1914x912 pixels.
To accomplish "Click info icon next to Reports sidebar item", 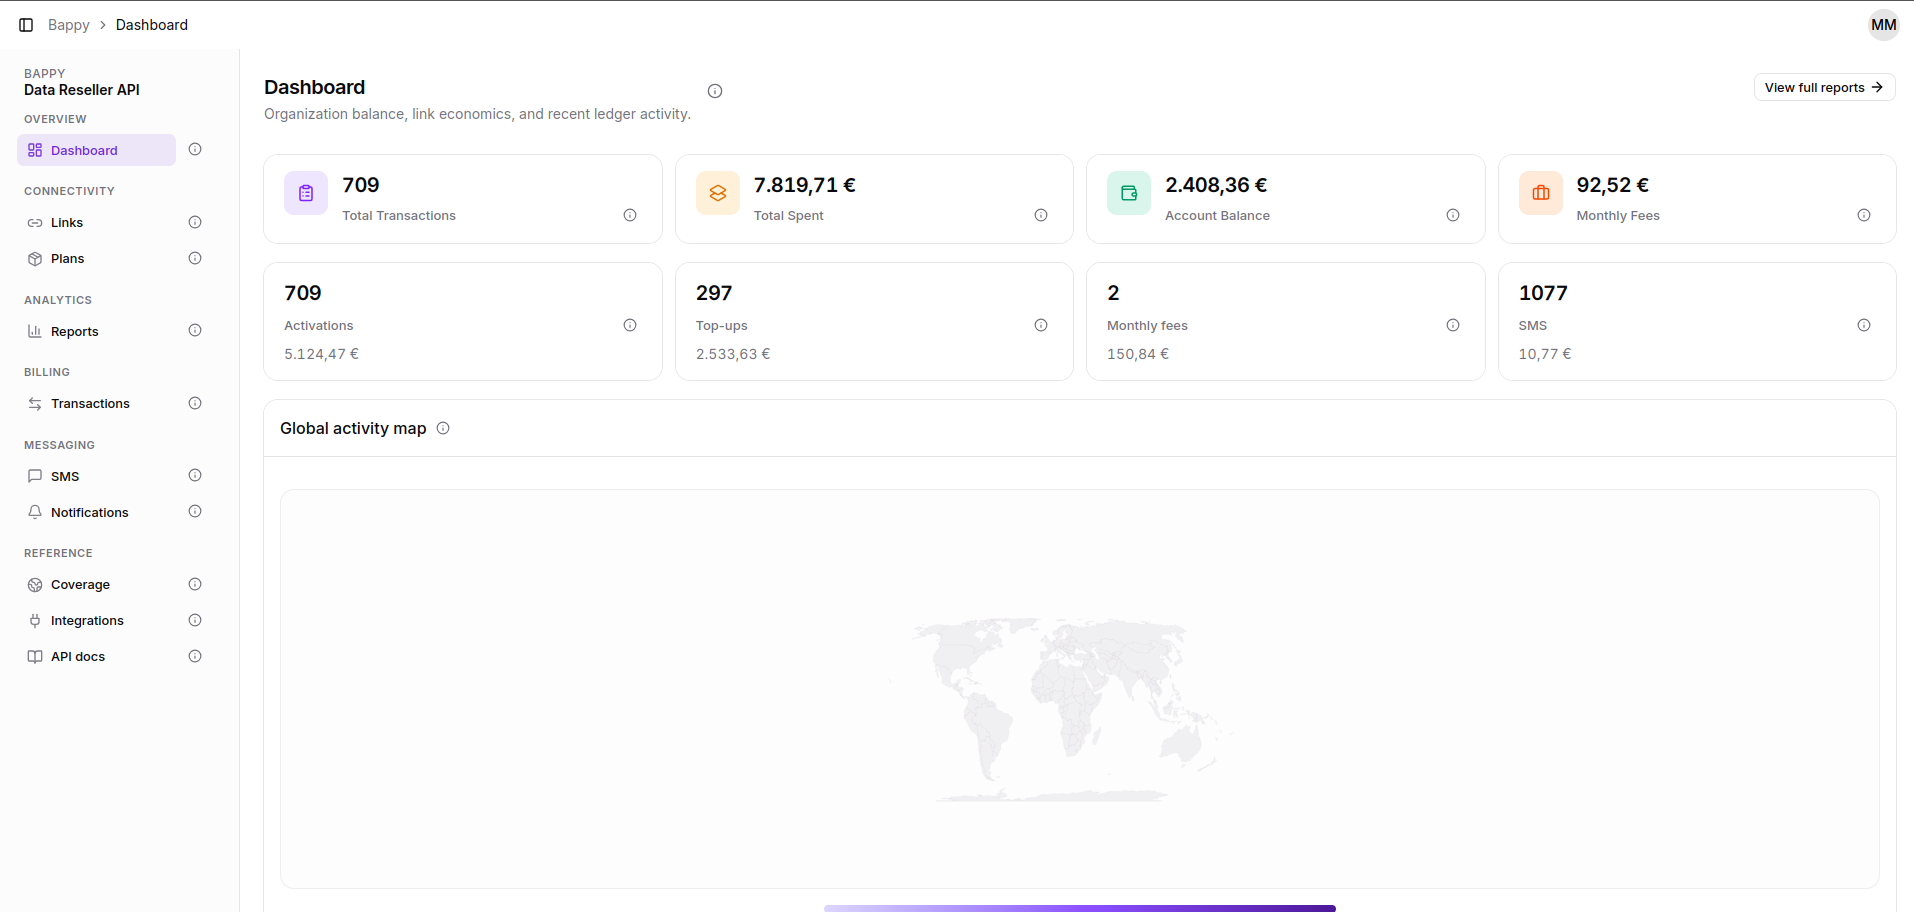I will pos(195,331).
